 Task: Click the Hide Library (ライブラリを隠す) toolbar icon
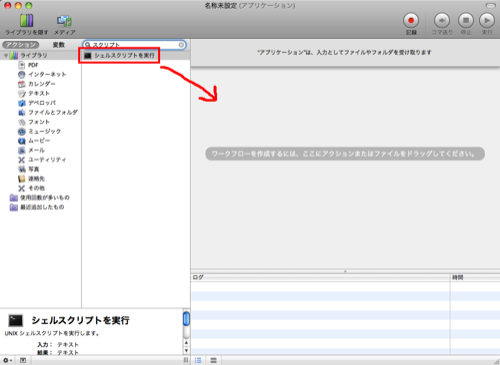point(26,21)
